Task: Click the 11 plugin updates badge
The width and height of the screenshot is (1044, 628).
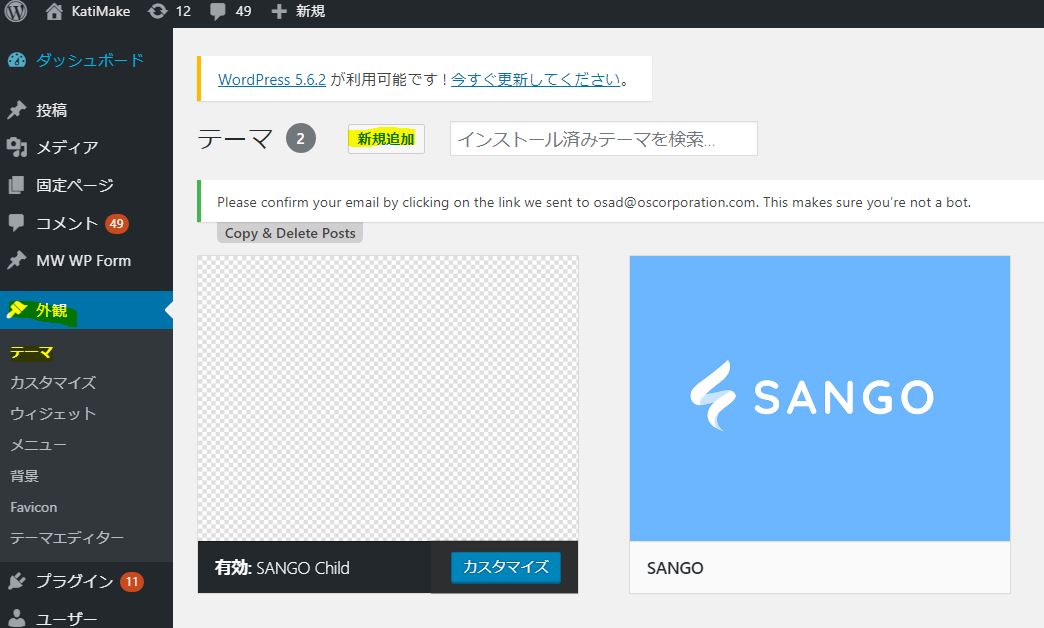Action: pos(132,581)
